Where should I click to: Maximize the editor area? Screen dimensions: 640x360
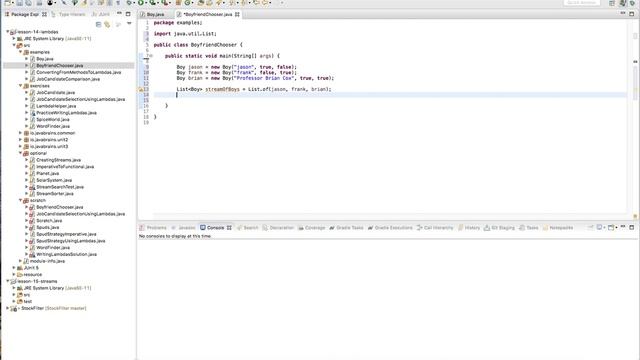(x=631, y=13)
